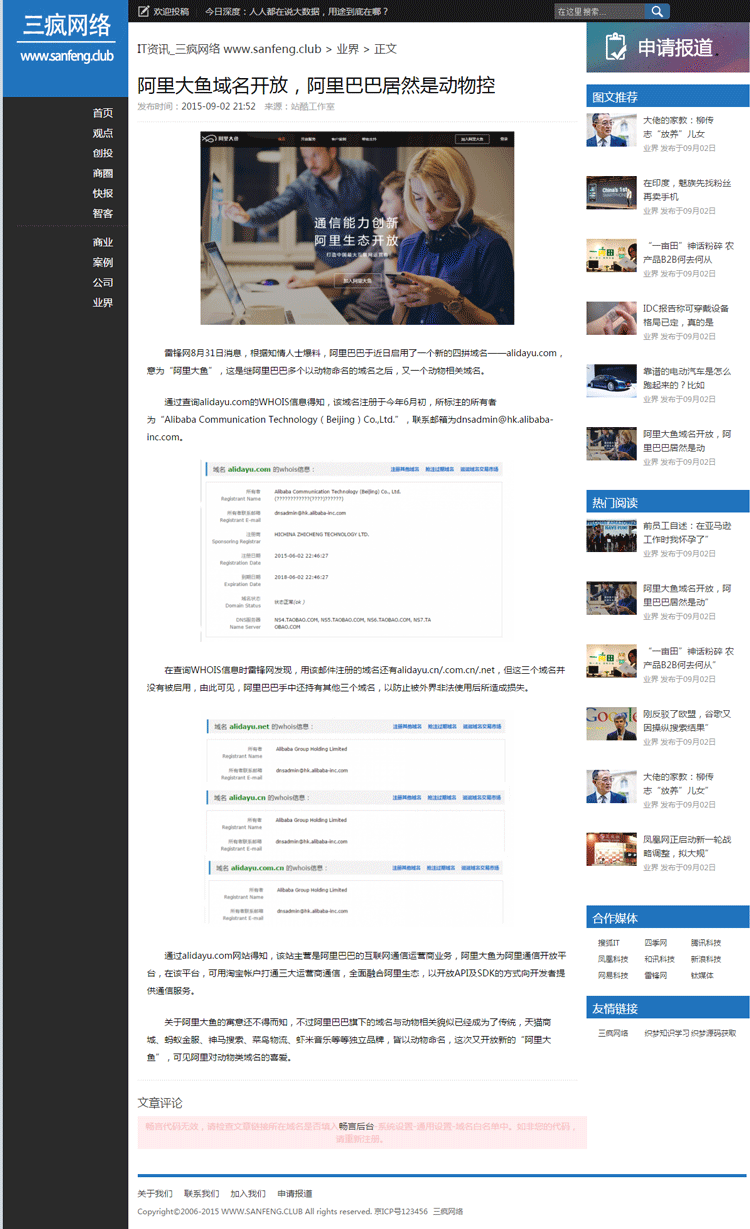This screenshot has width=750, height=1229.
Task: Click friend link 织梦源码获取
Action: coord(713,1033)
